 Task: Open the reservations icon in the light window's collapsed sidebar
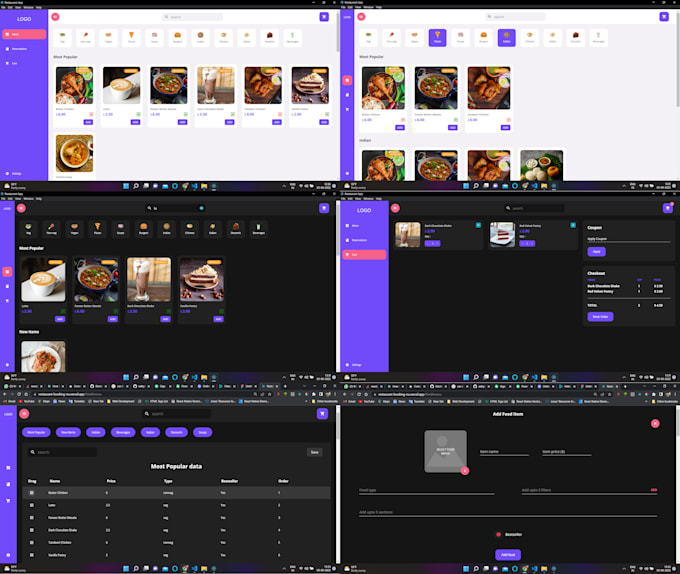[x=347, y=95]
